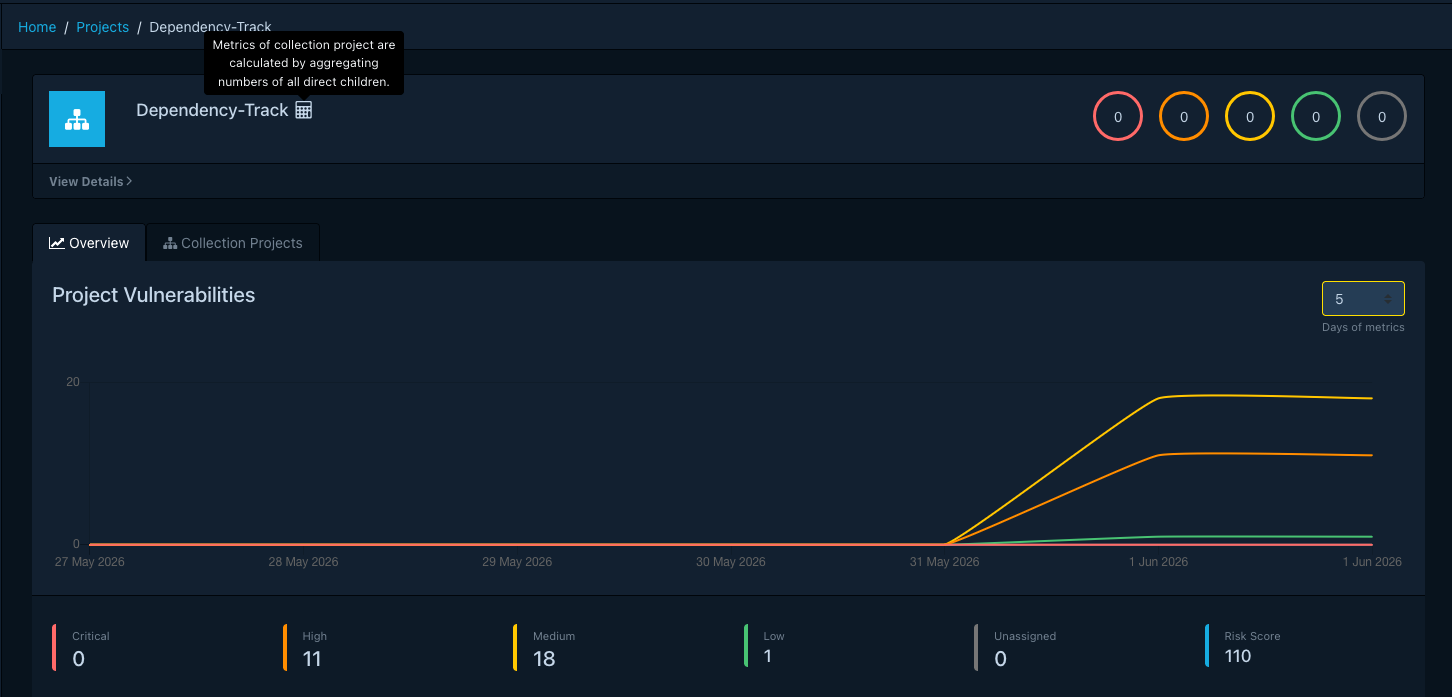
Task: Click the 28 May 2026 axis label
Action: (x=303, y=562)
